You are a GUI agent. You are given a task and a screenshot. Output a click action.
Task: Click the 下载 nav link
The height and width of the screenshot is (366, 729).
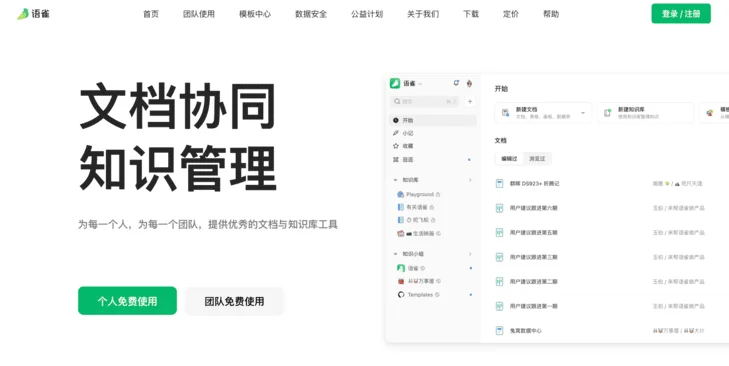tap(471, 14)
